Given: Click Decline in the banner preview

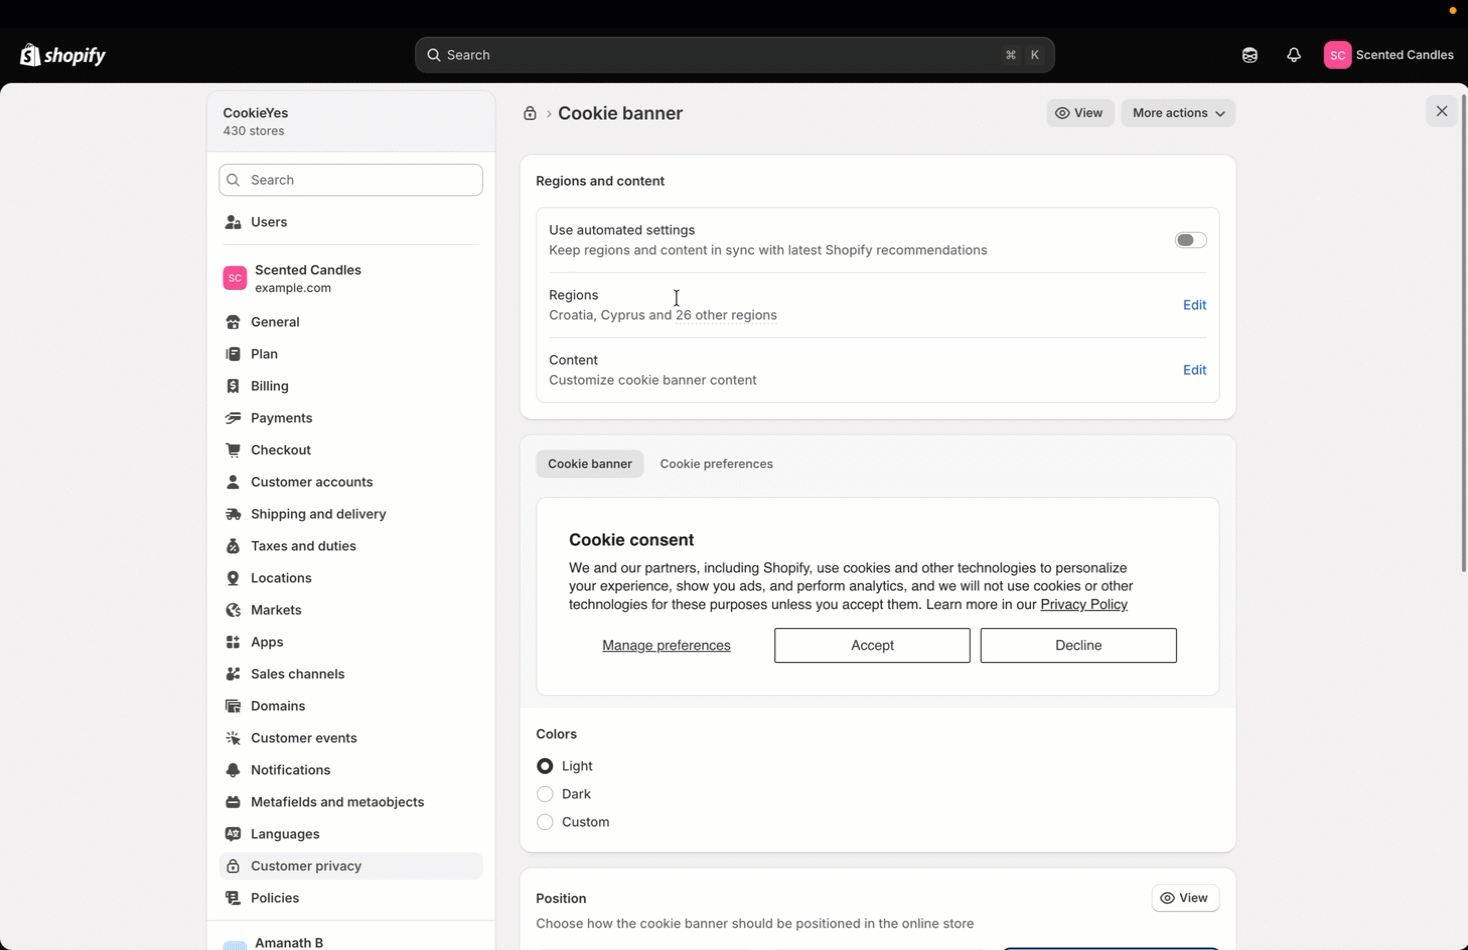Looking at the screenshot, I should [1078, 645].
